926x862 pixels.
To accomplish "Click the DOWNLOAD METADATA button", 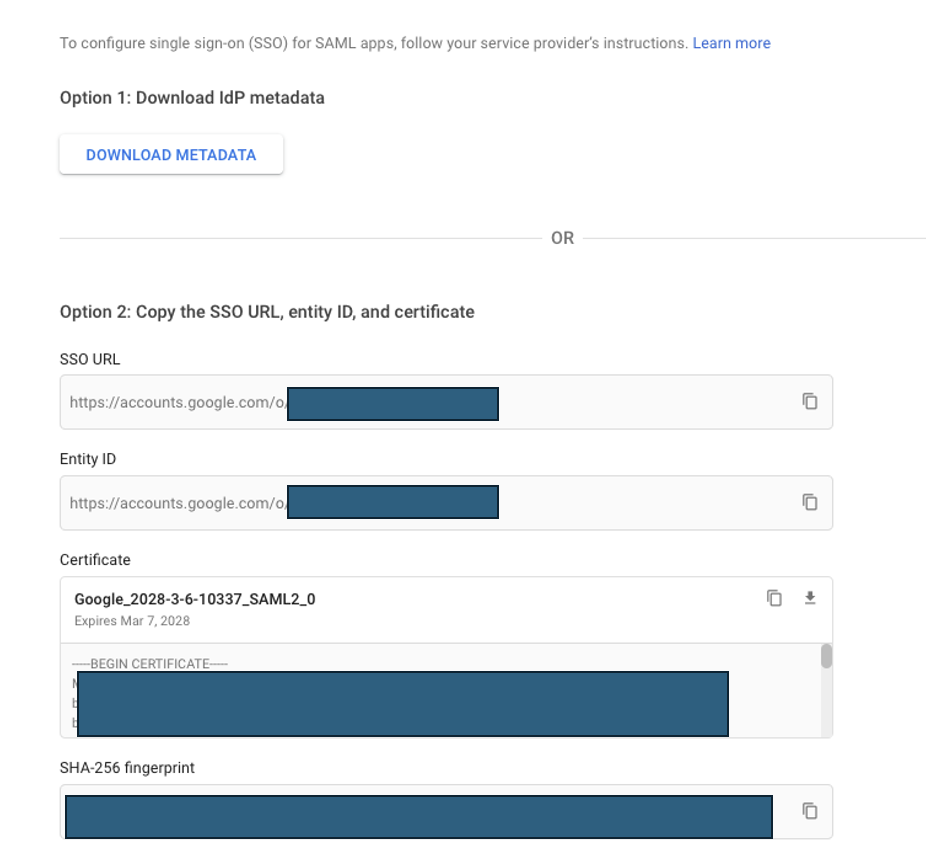I will [171, 155].
